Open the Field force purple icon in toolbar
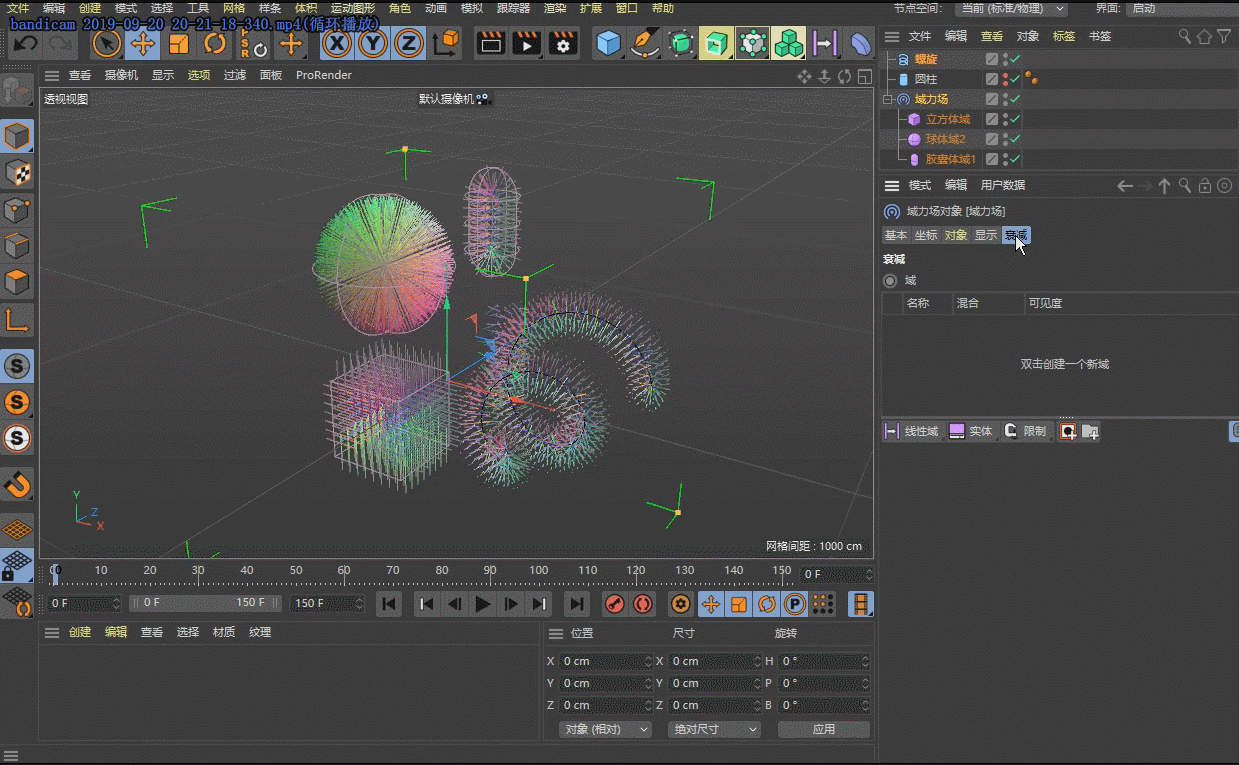The width and height of the screenshot is (1239, 765). point(826,44)
